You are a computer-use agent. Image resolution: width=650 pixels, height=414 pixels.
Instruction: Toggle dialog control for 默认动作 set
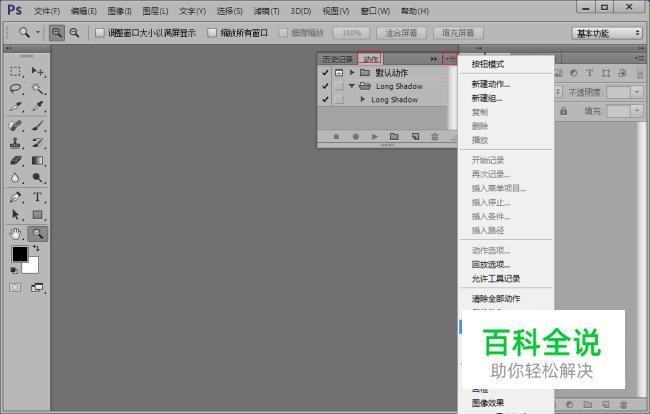pos(339,73)
